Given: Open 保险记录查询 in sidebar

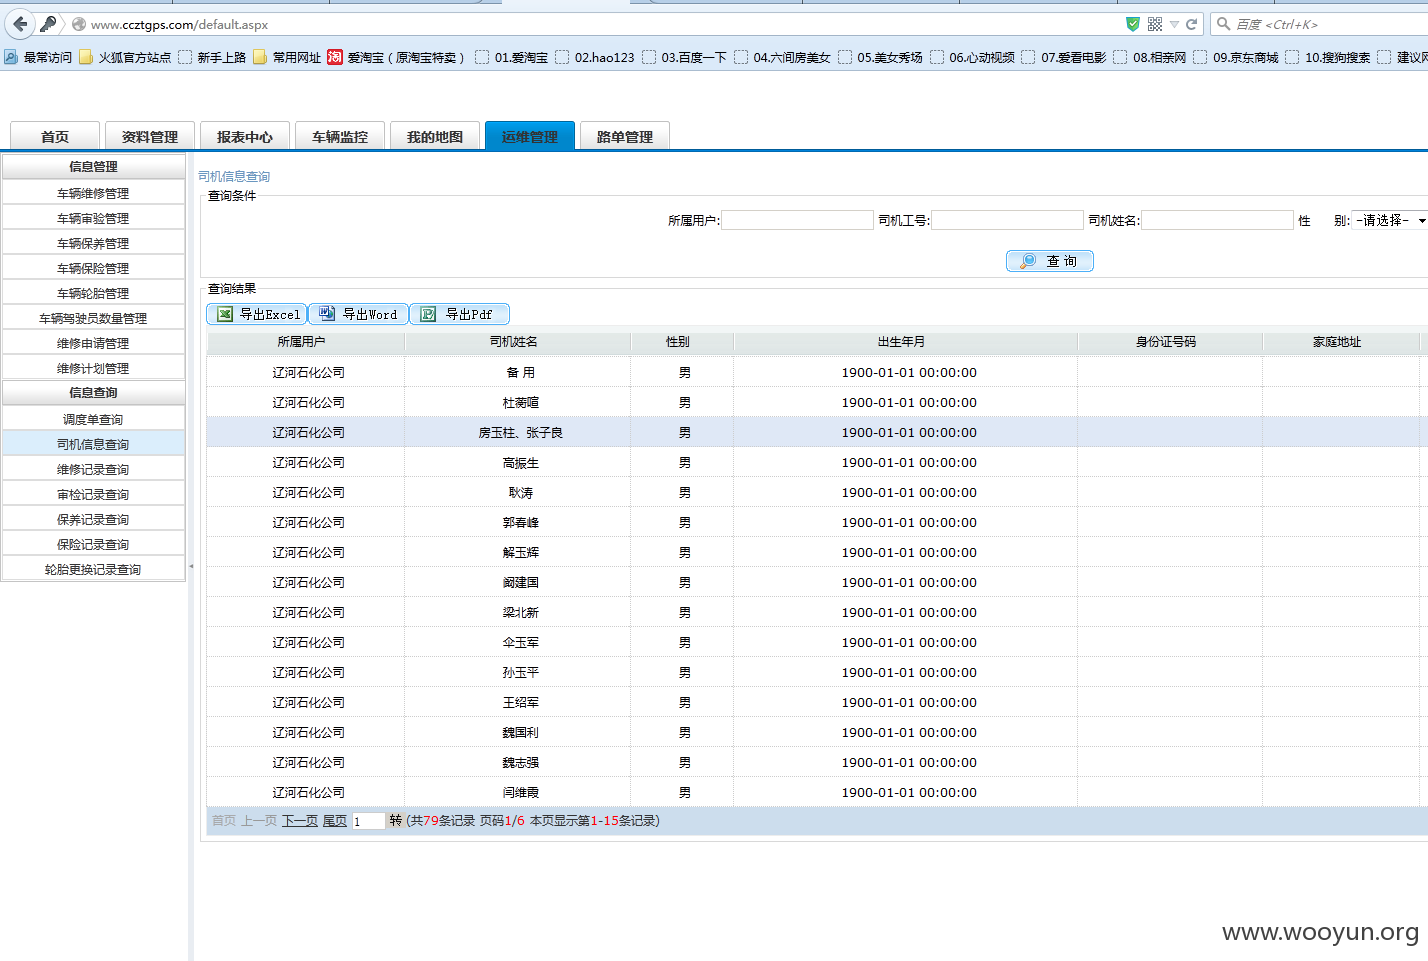Looking at the screenshot, I should [93, 544].
